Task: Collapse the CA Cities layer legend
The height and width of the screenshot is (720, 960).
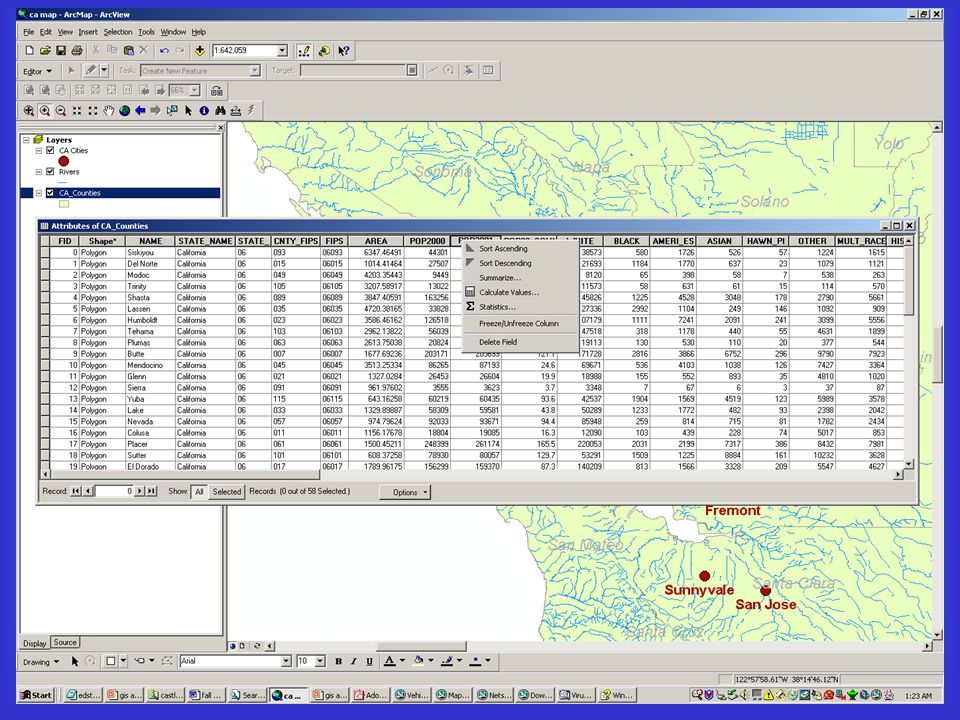Action: [39, 151]
